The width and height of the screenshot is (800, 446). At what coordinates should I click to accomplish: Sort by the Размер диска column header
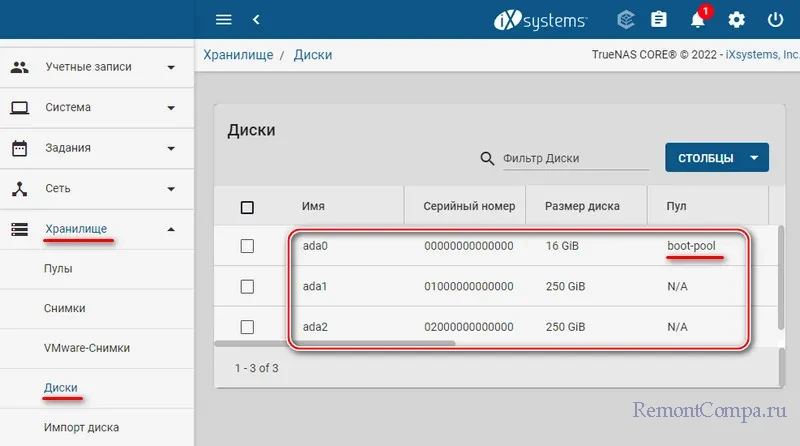point(582,206)
